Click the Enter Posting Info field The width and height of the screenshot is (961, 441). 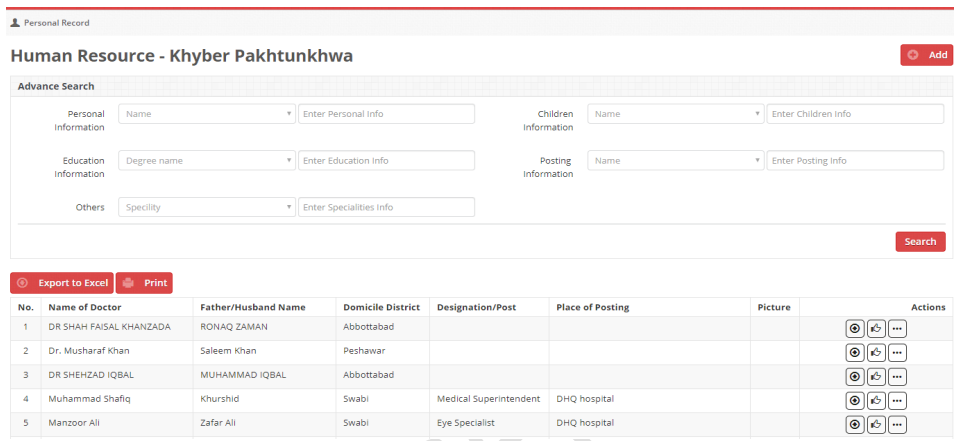(x=855, y=161)
